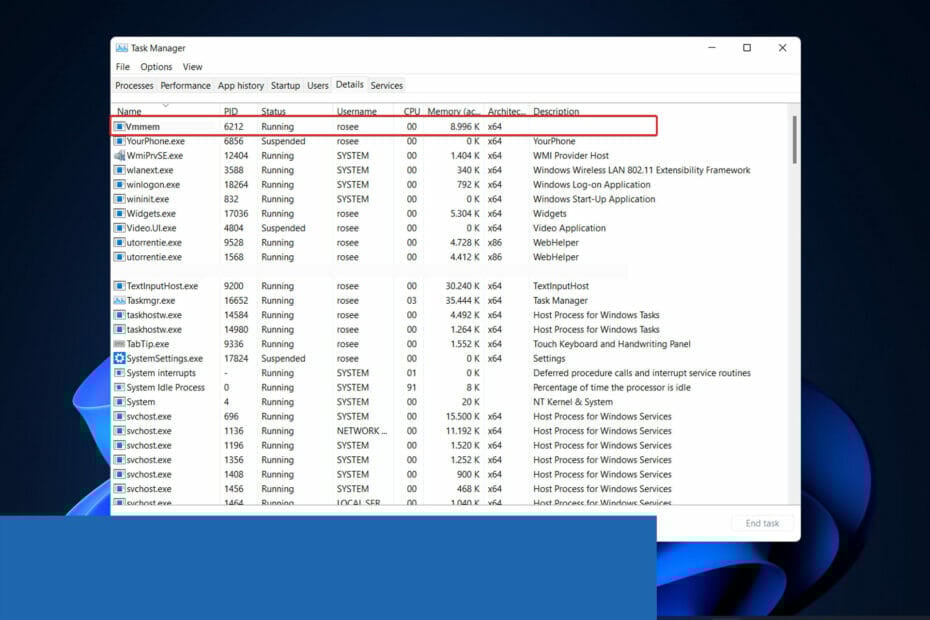The width and height of the screenshot is (930, 620).
Task: Click the WmiPrvSE.exe process icon
Action: click(118, 156)
